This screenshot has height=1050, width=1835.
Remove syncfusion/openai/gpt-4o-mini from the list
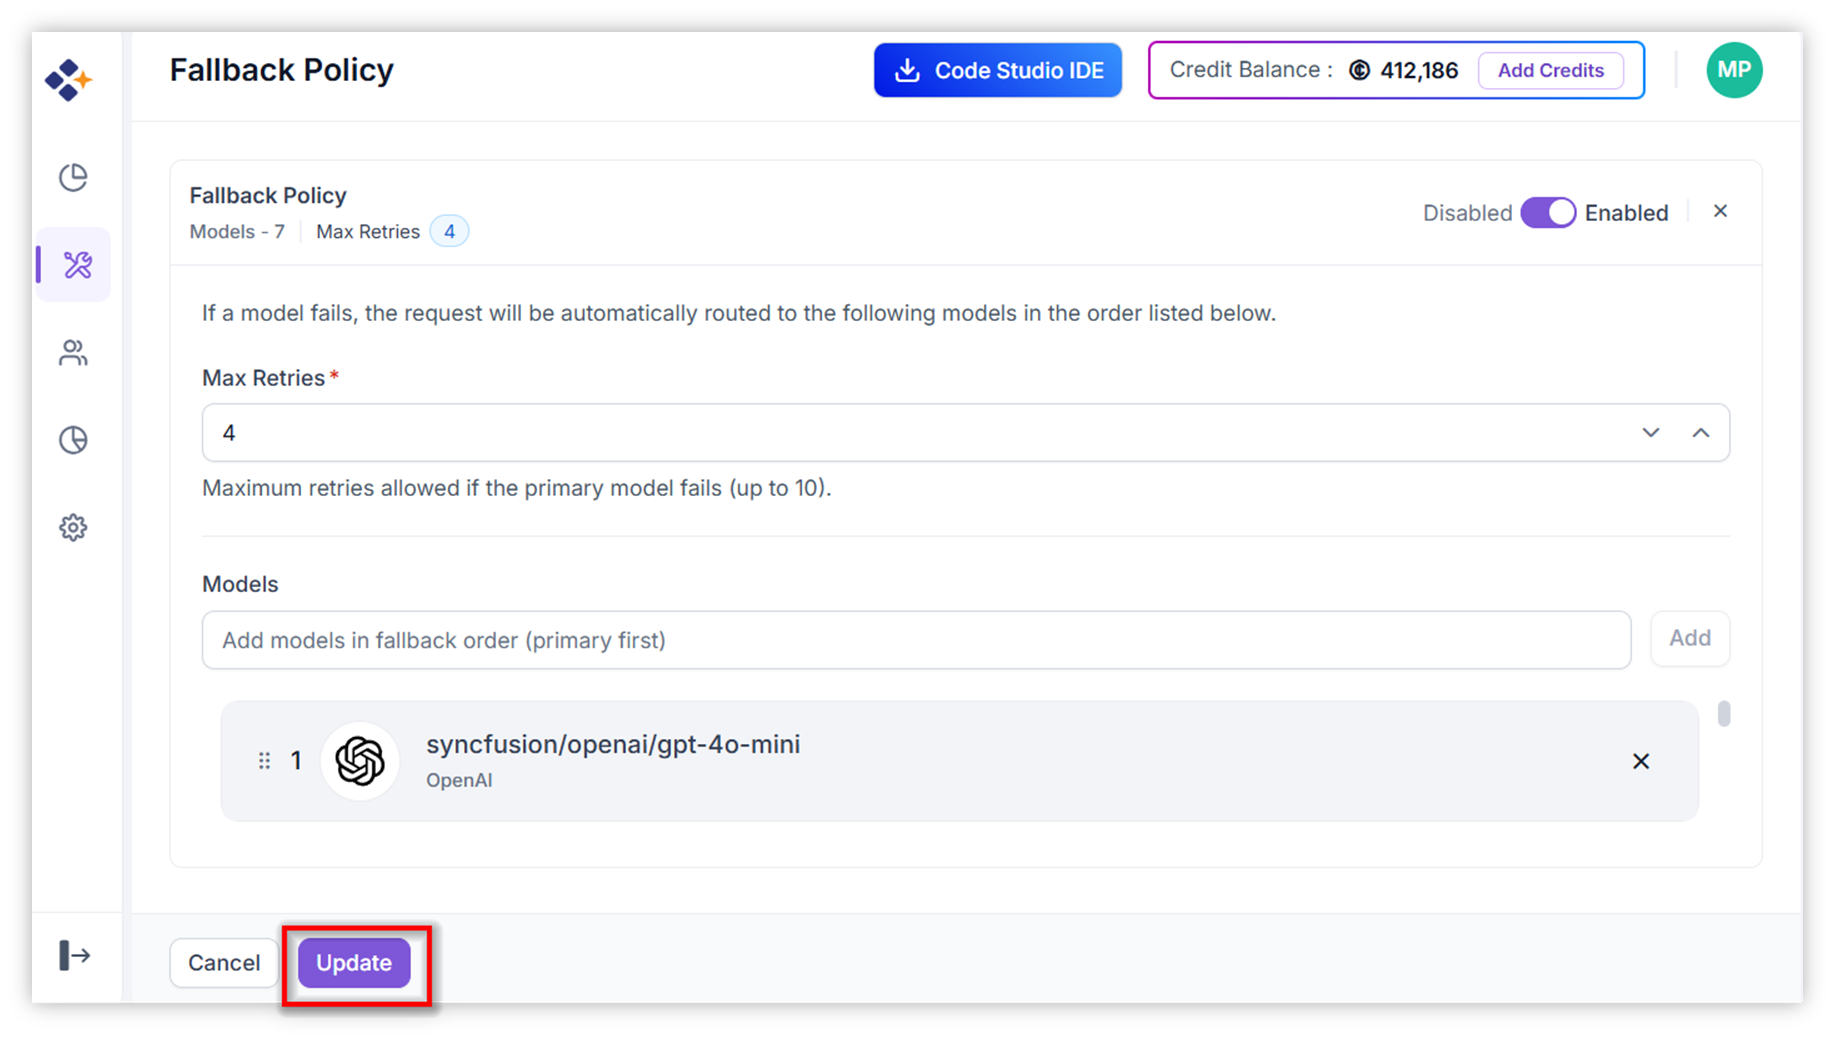(x=1641, y=761)
